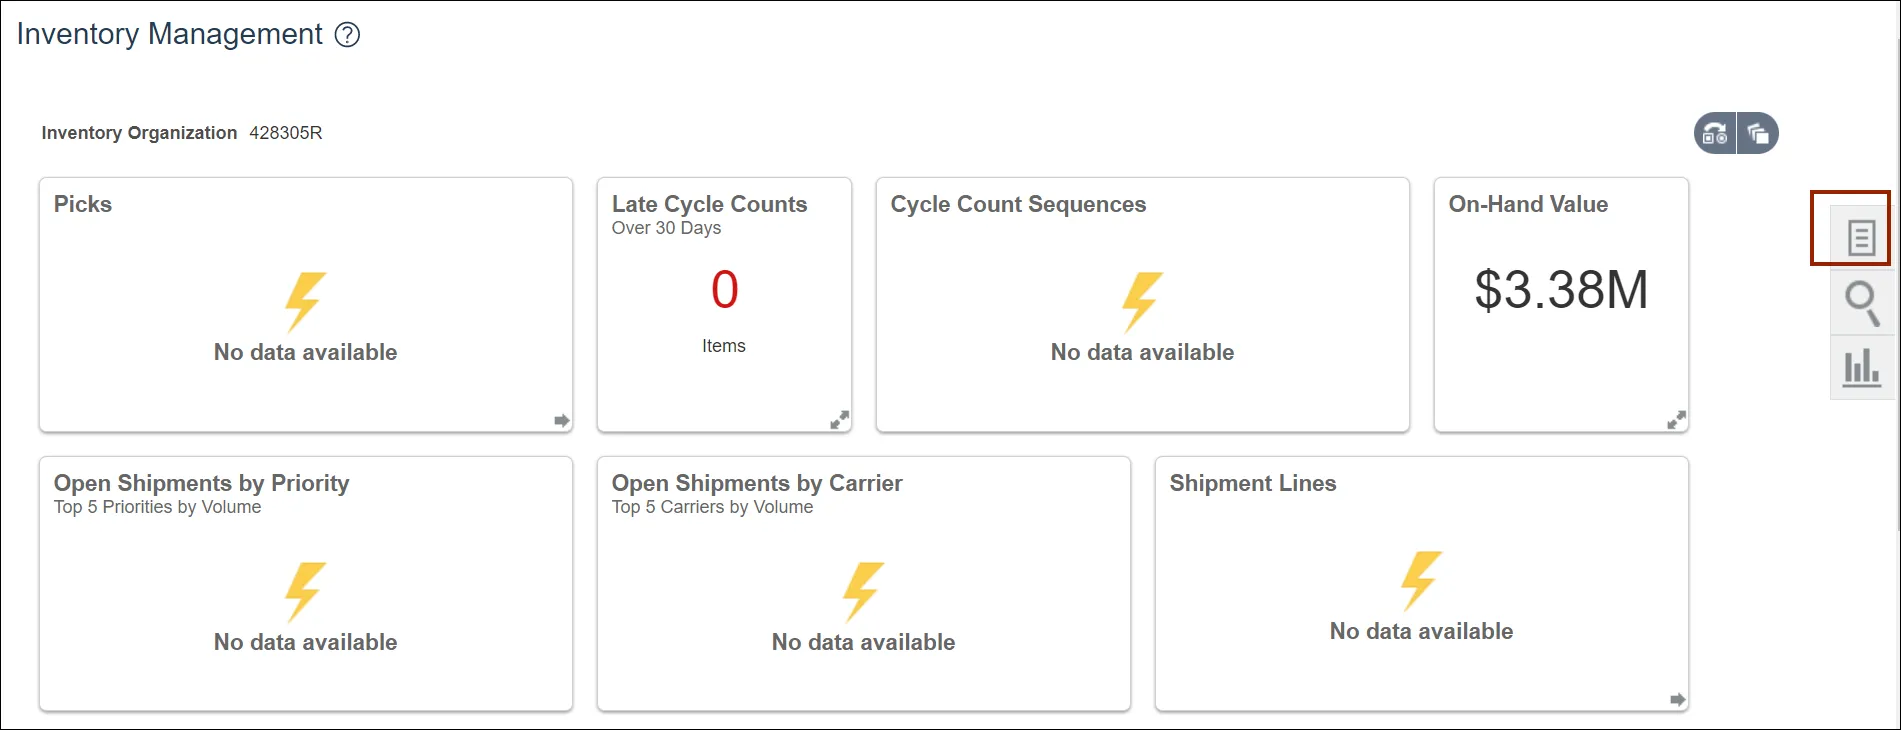Click the Shipment Lines card title

click(x=1252, y=483)
